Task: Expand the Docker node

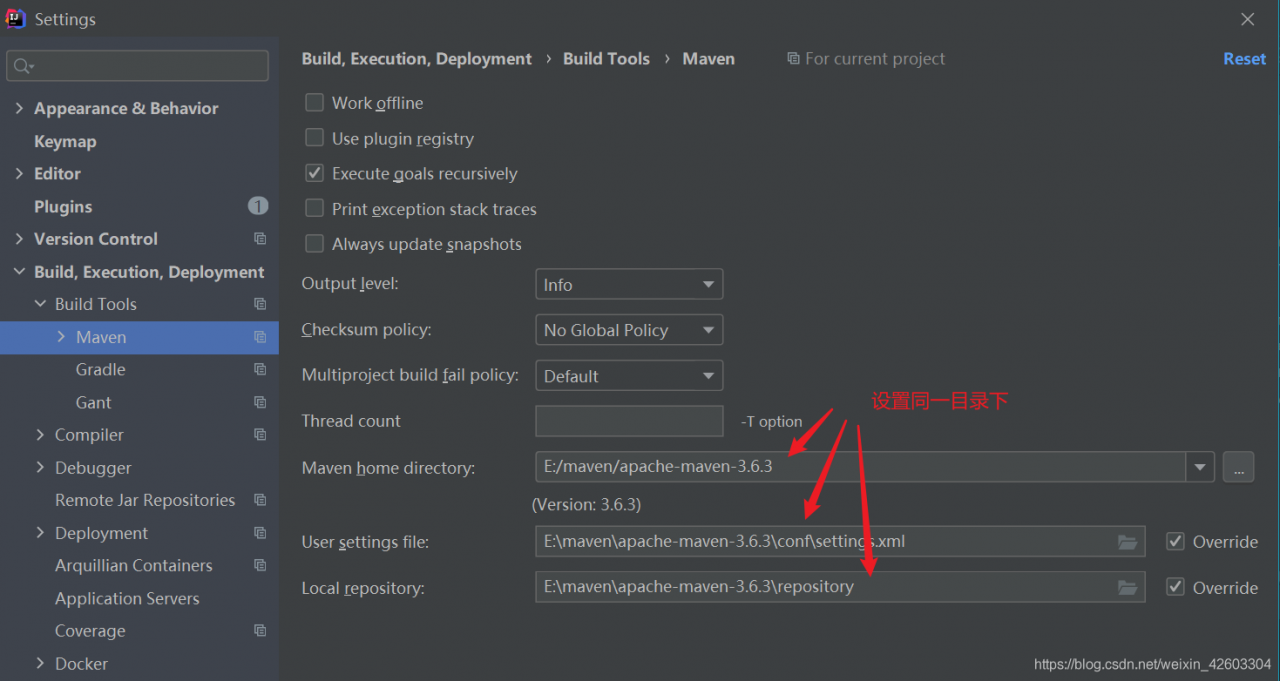Action: click(40, 663)
